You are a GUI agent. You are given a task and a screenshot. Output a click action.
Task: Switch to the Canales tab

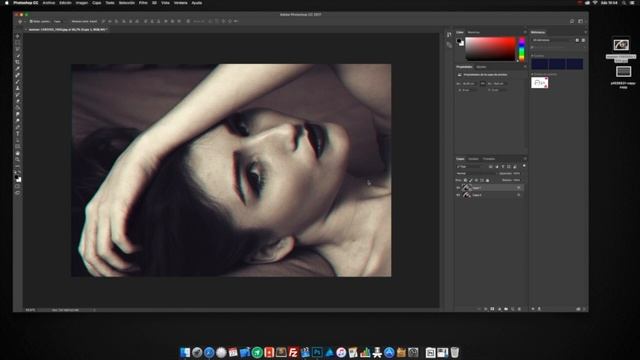pyautogui.click(x=473, y=159)
